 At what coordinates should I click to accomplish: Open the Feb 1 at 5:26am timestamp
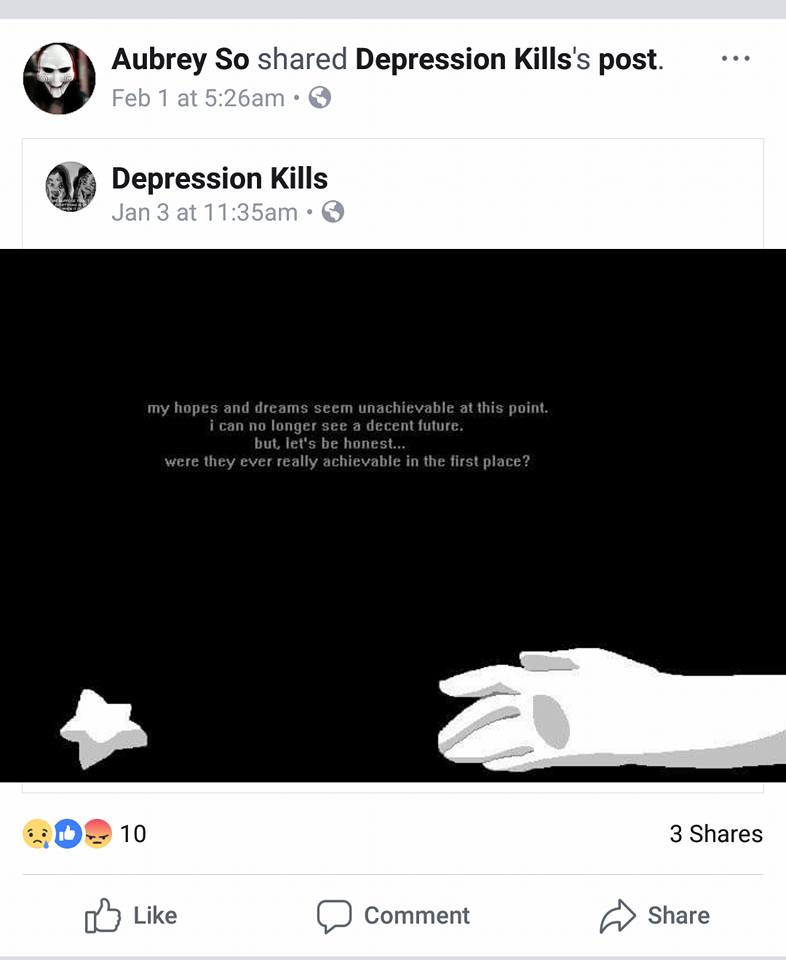[198, 98]
